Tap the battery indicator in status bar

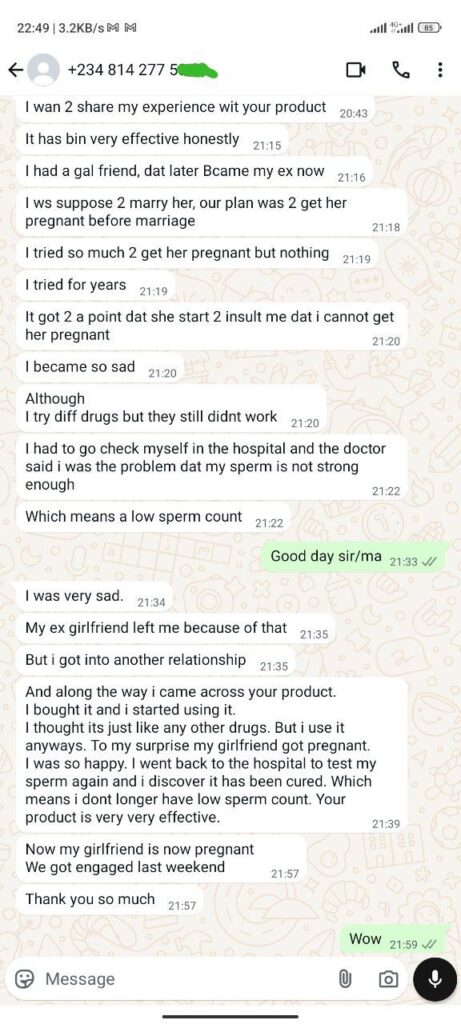431,27
